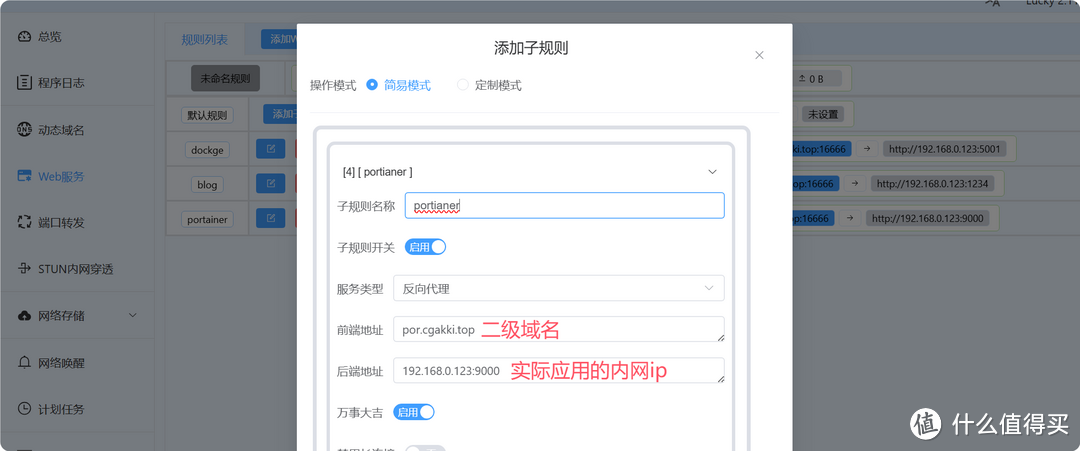The width and height of the screenshot is (1080, 451).
Task: Click the 默认规则 tag
Action: pyautogui.click(x=207, y=115)
